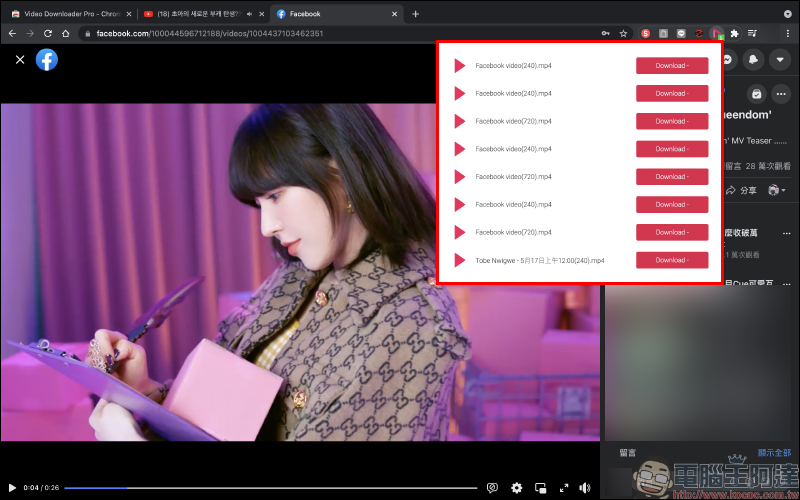Screen dimensions: 800x500
Task: Bookmark this page with the star
Action: coord(623,33)
